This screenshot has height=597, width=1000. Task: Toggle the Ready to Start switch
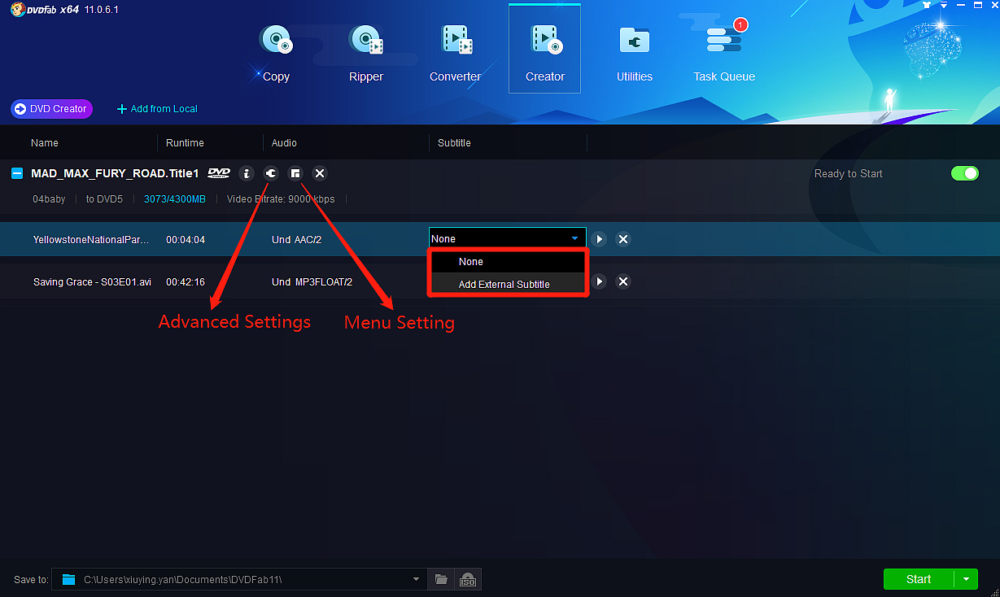pyautogui.click(x=964, y=173)
